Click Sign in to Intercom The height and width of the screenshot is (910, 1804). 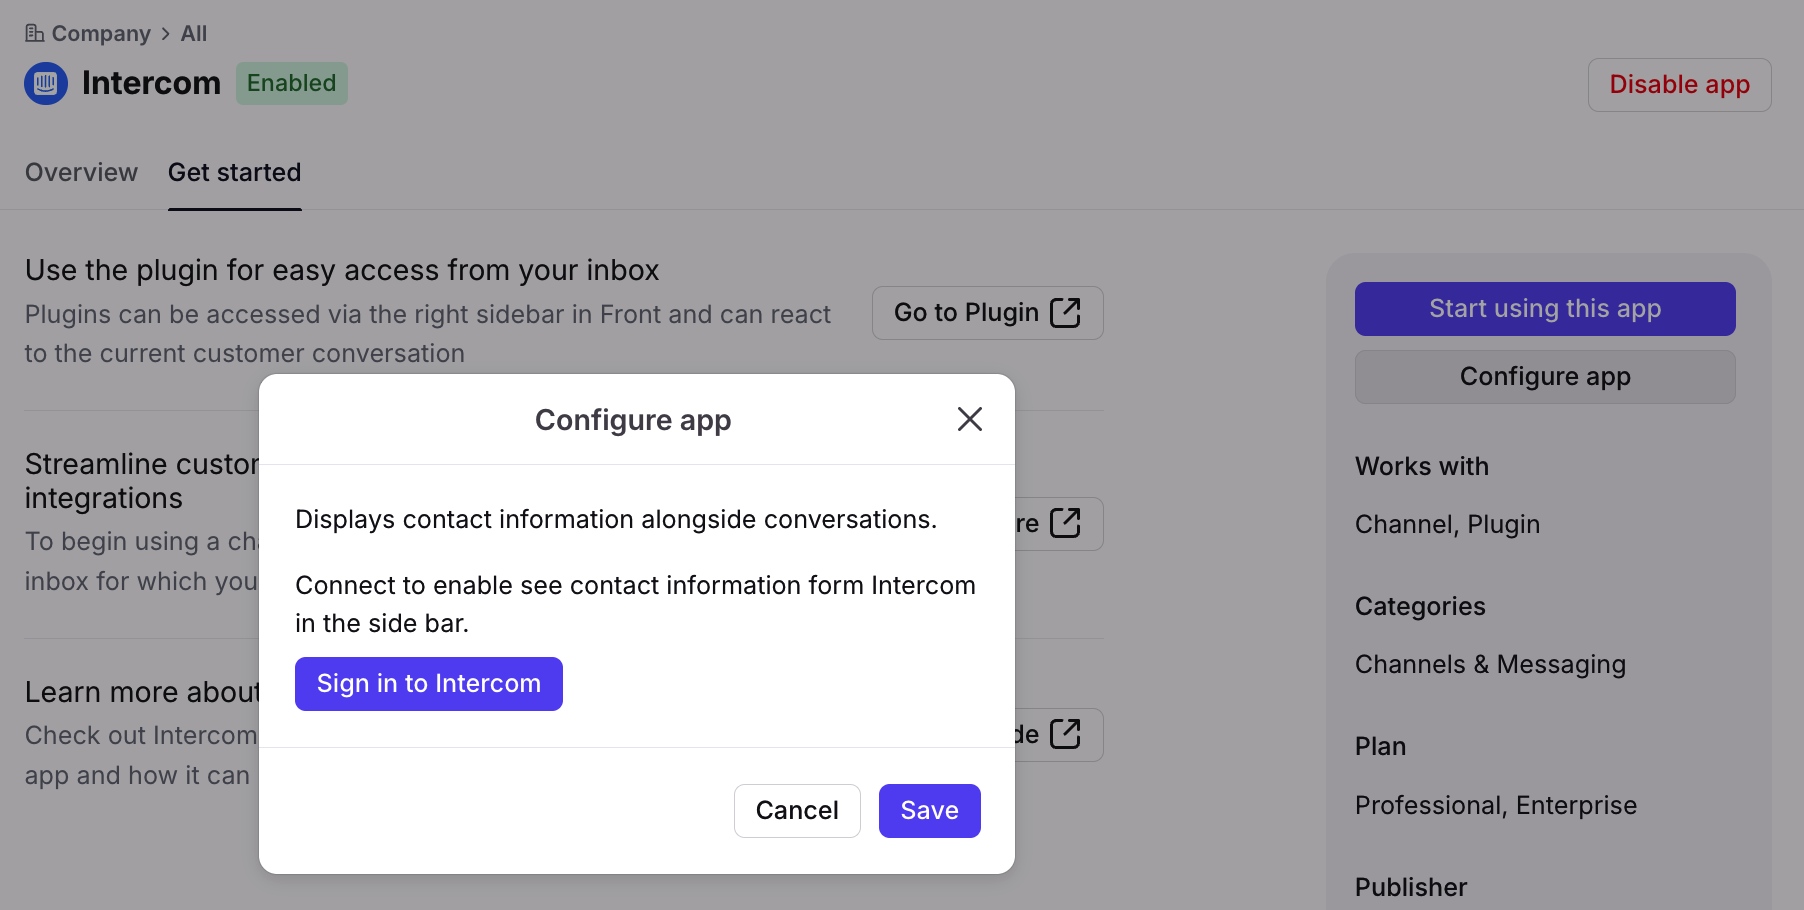[x=428, y=684]
